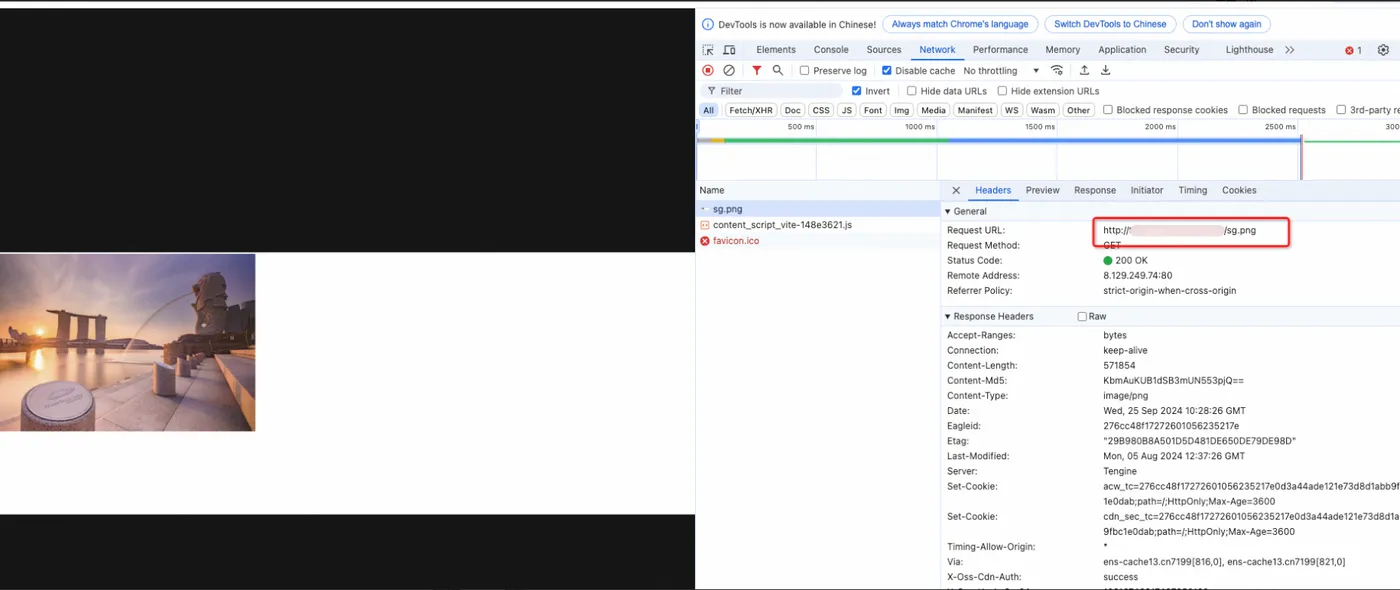Open the Memory tab

1063,50
